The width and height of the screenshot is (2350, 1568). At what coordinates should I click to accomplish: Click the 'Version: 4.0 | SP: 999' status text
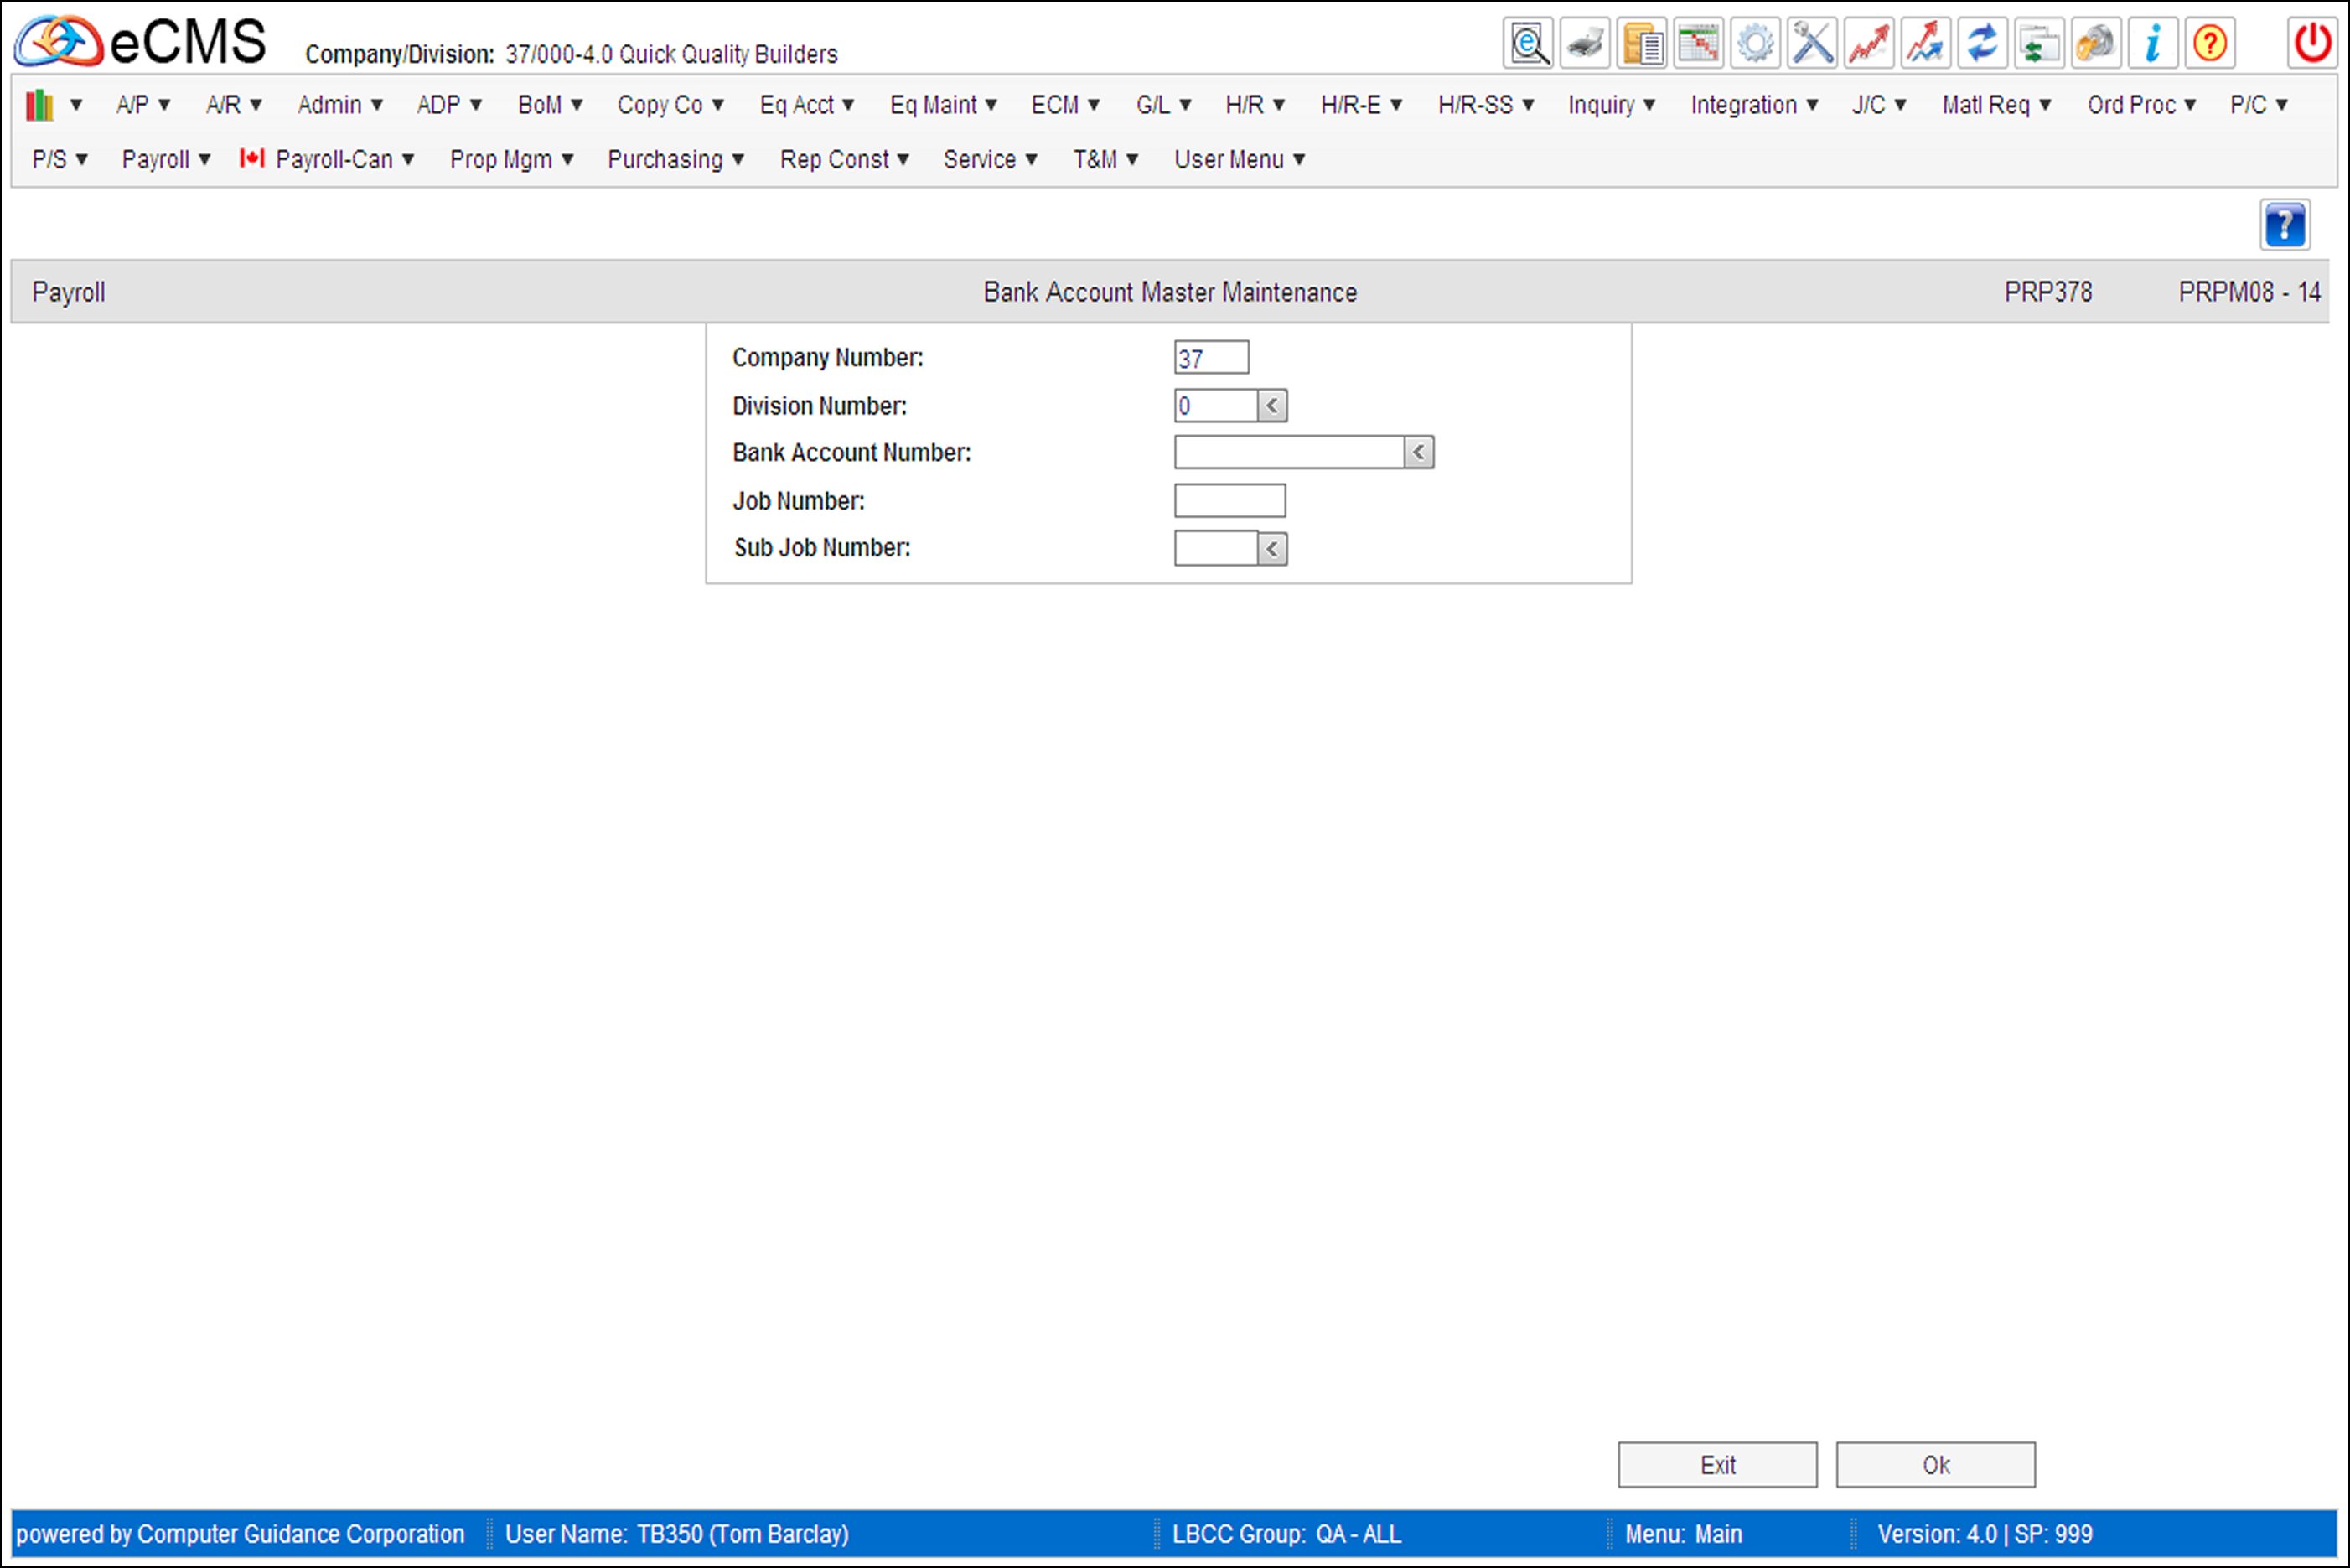pyautogui.click(x=1985, y=1534)
